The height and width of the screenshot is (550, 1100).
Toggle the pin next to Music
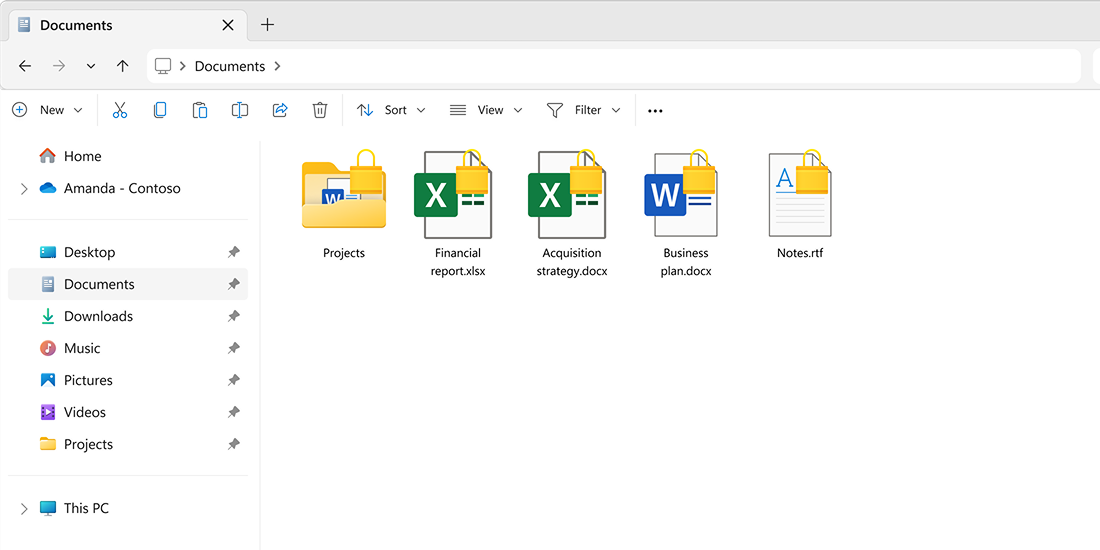click(x=233, y=349)
